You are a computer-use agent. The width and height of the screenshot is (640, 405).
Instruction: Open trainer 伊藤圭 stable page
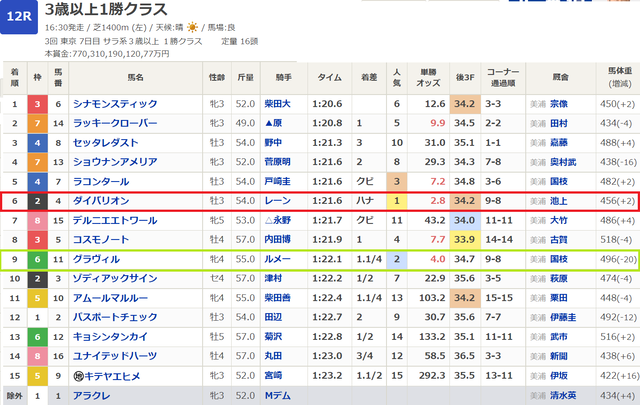563,317
